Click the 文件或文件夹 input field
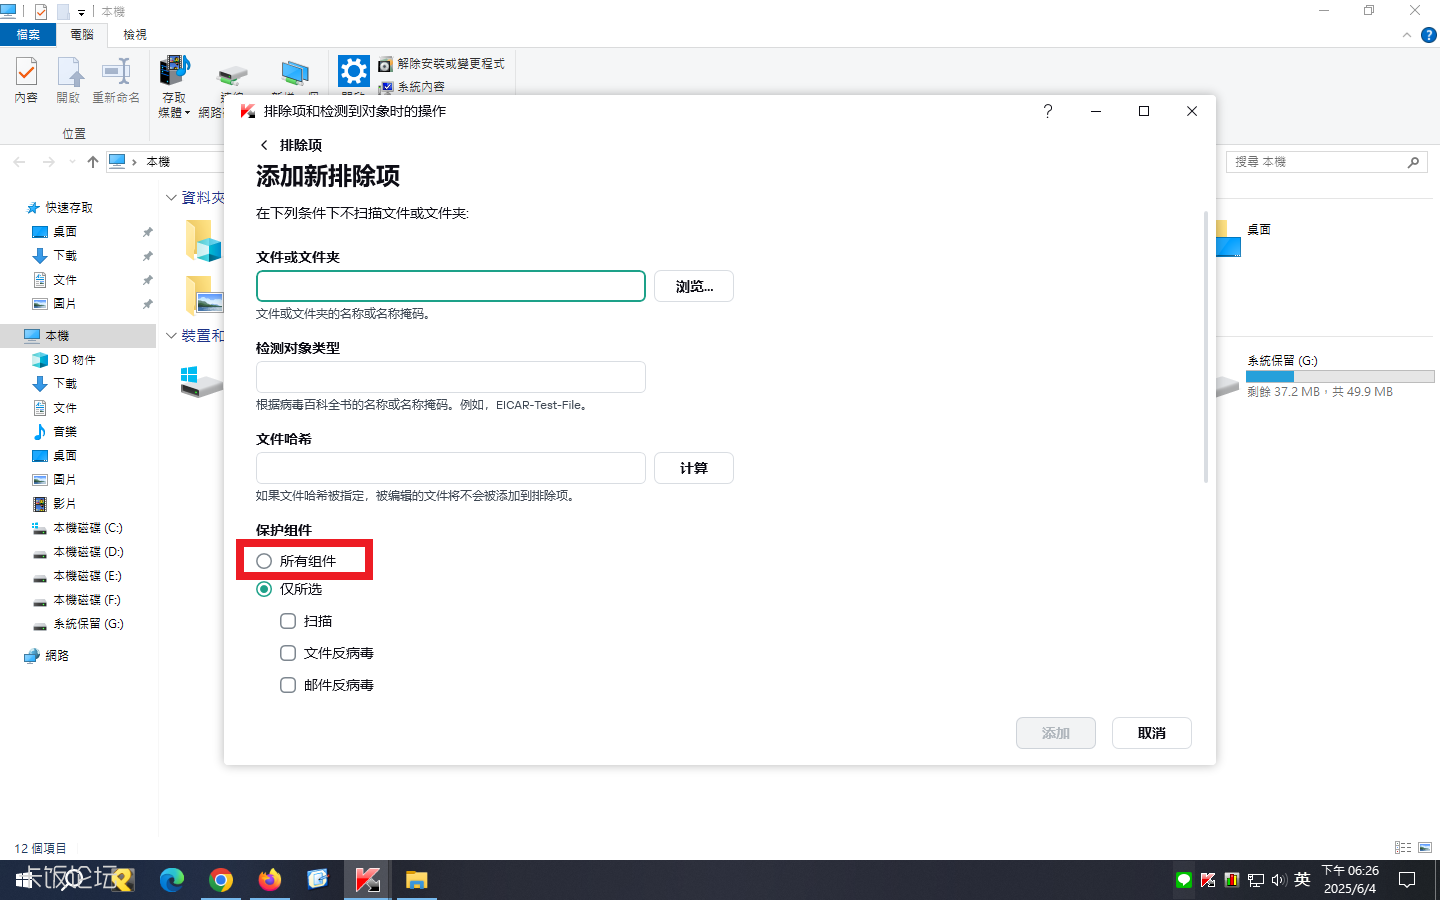Viewport: 1440px width, 900px height. click(451, 286)
